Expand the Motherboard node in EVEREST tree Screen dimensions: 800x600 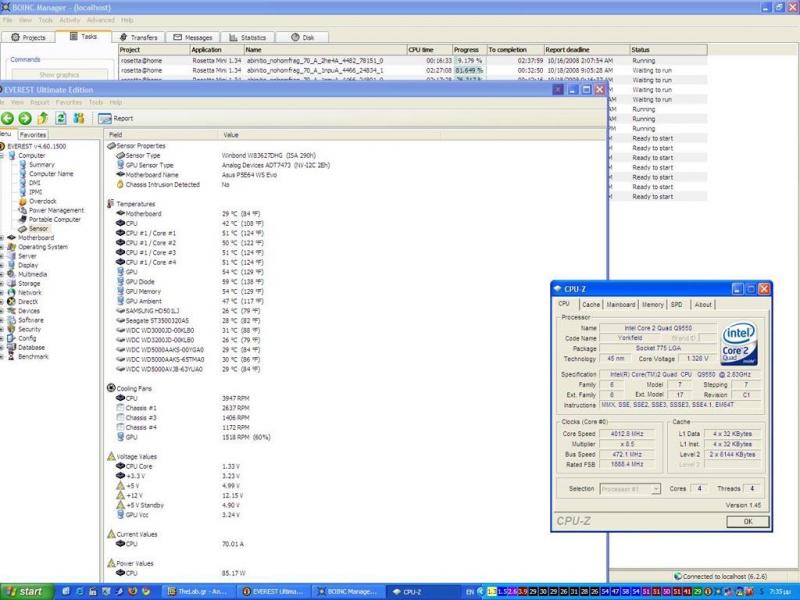(2, 238)
